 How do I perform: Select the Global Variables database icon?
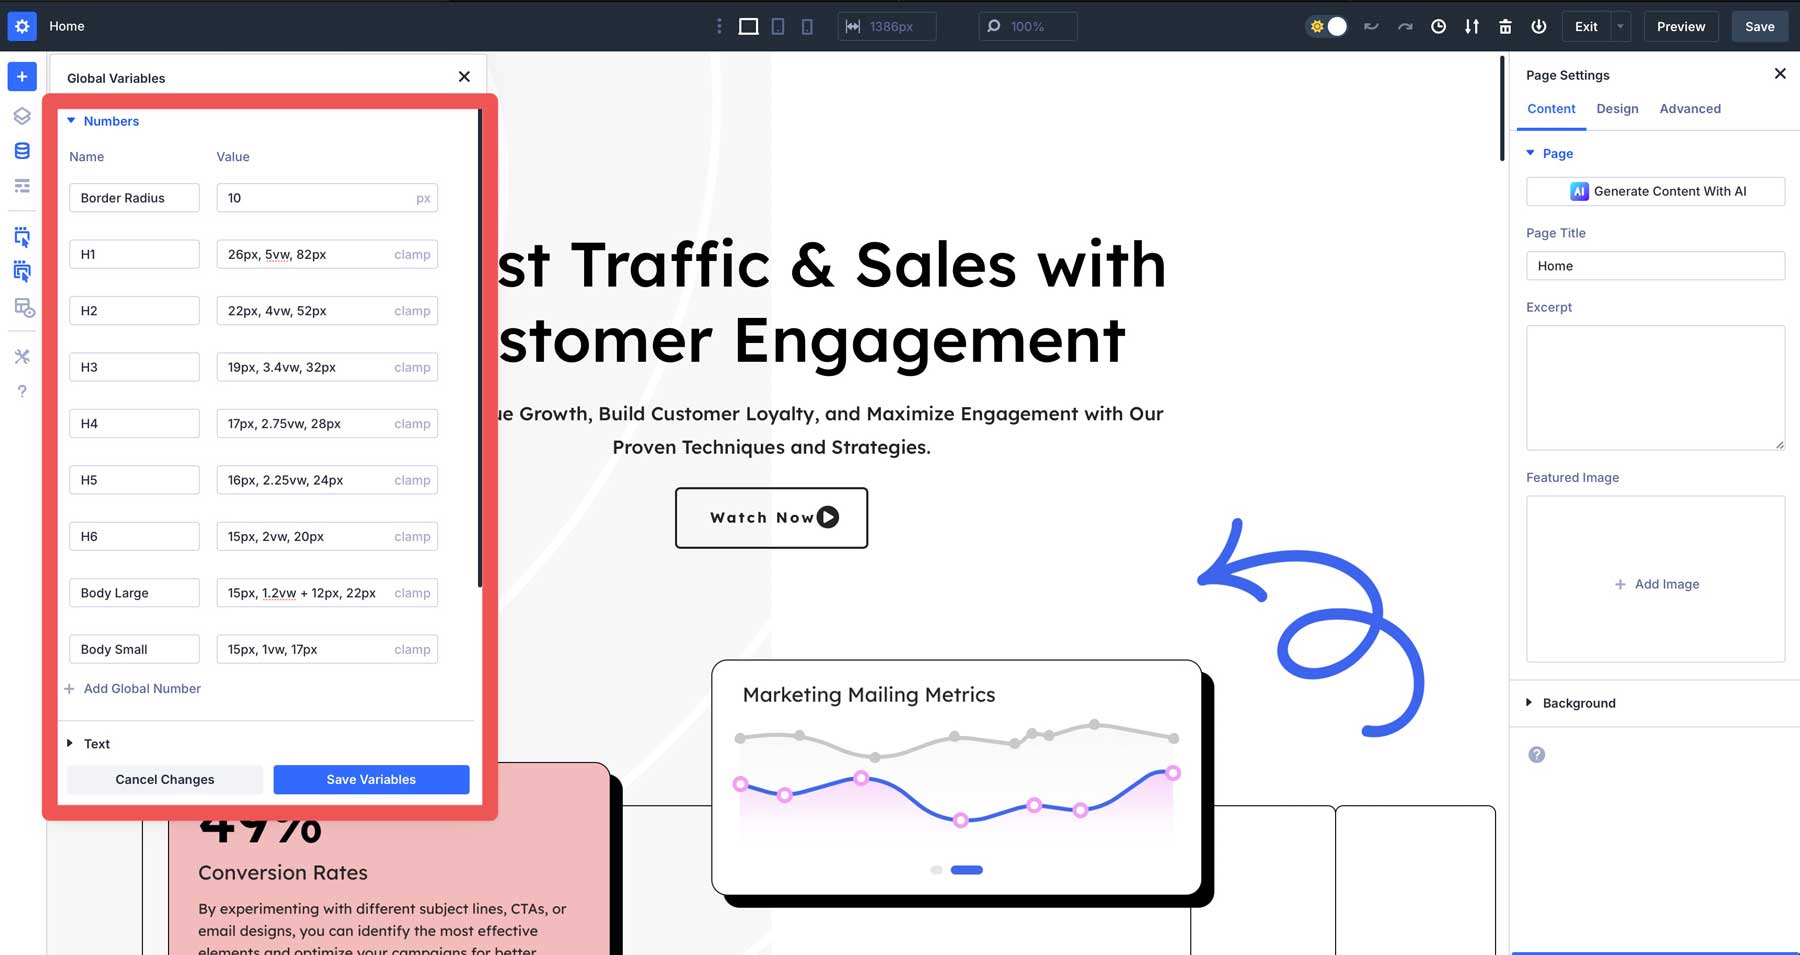[22, 151]
